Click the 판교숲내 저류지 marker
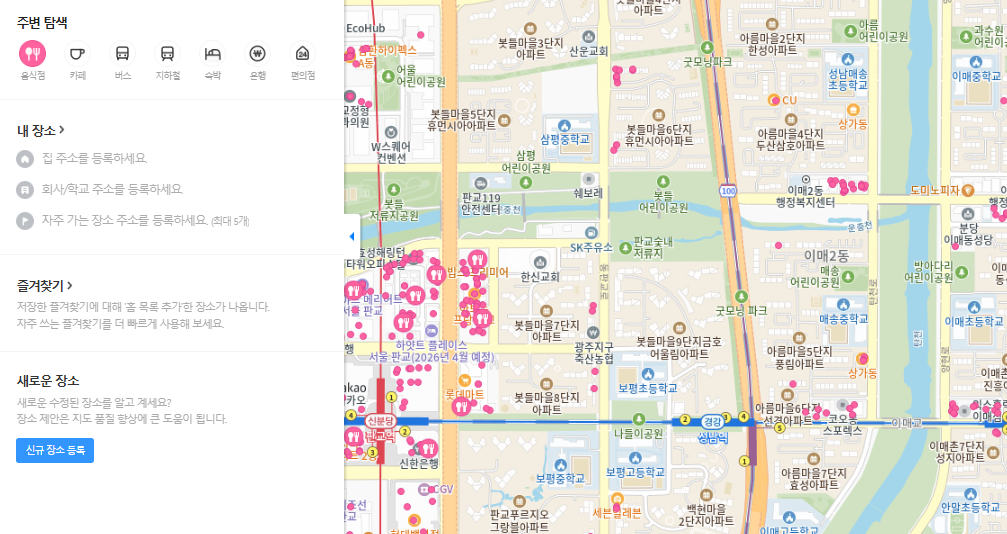This screenshot has height=534, width=1007. (x=625, y=247)
